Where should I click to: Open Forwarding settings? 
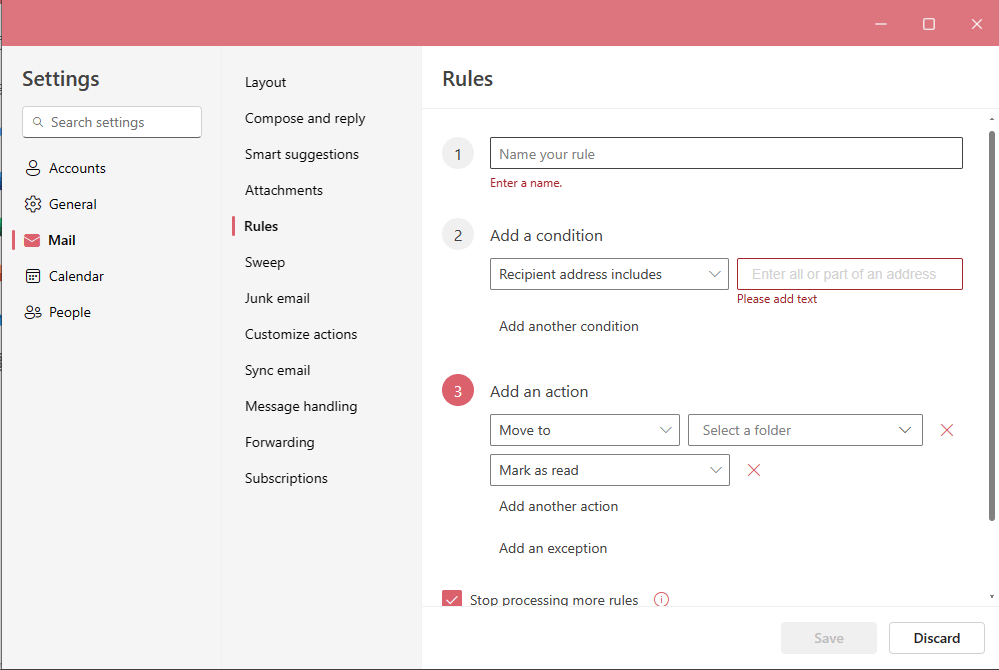pos(279,442)
